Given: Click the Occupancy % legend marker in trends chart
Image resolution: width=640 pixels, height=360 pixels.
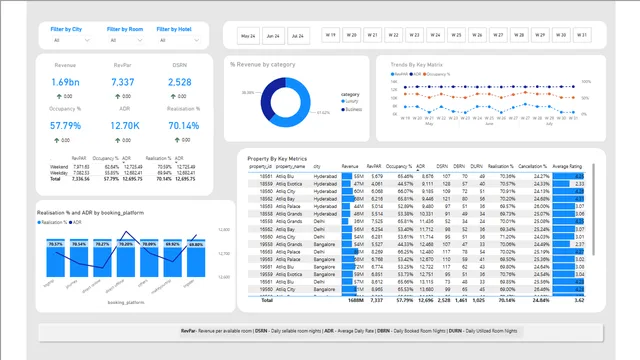Looking at the screenshot, I should [x=424, y=74].
